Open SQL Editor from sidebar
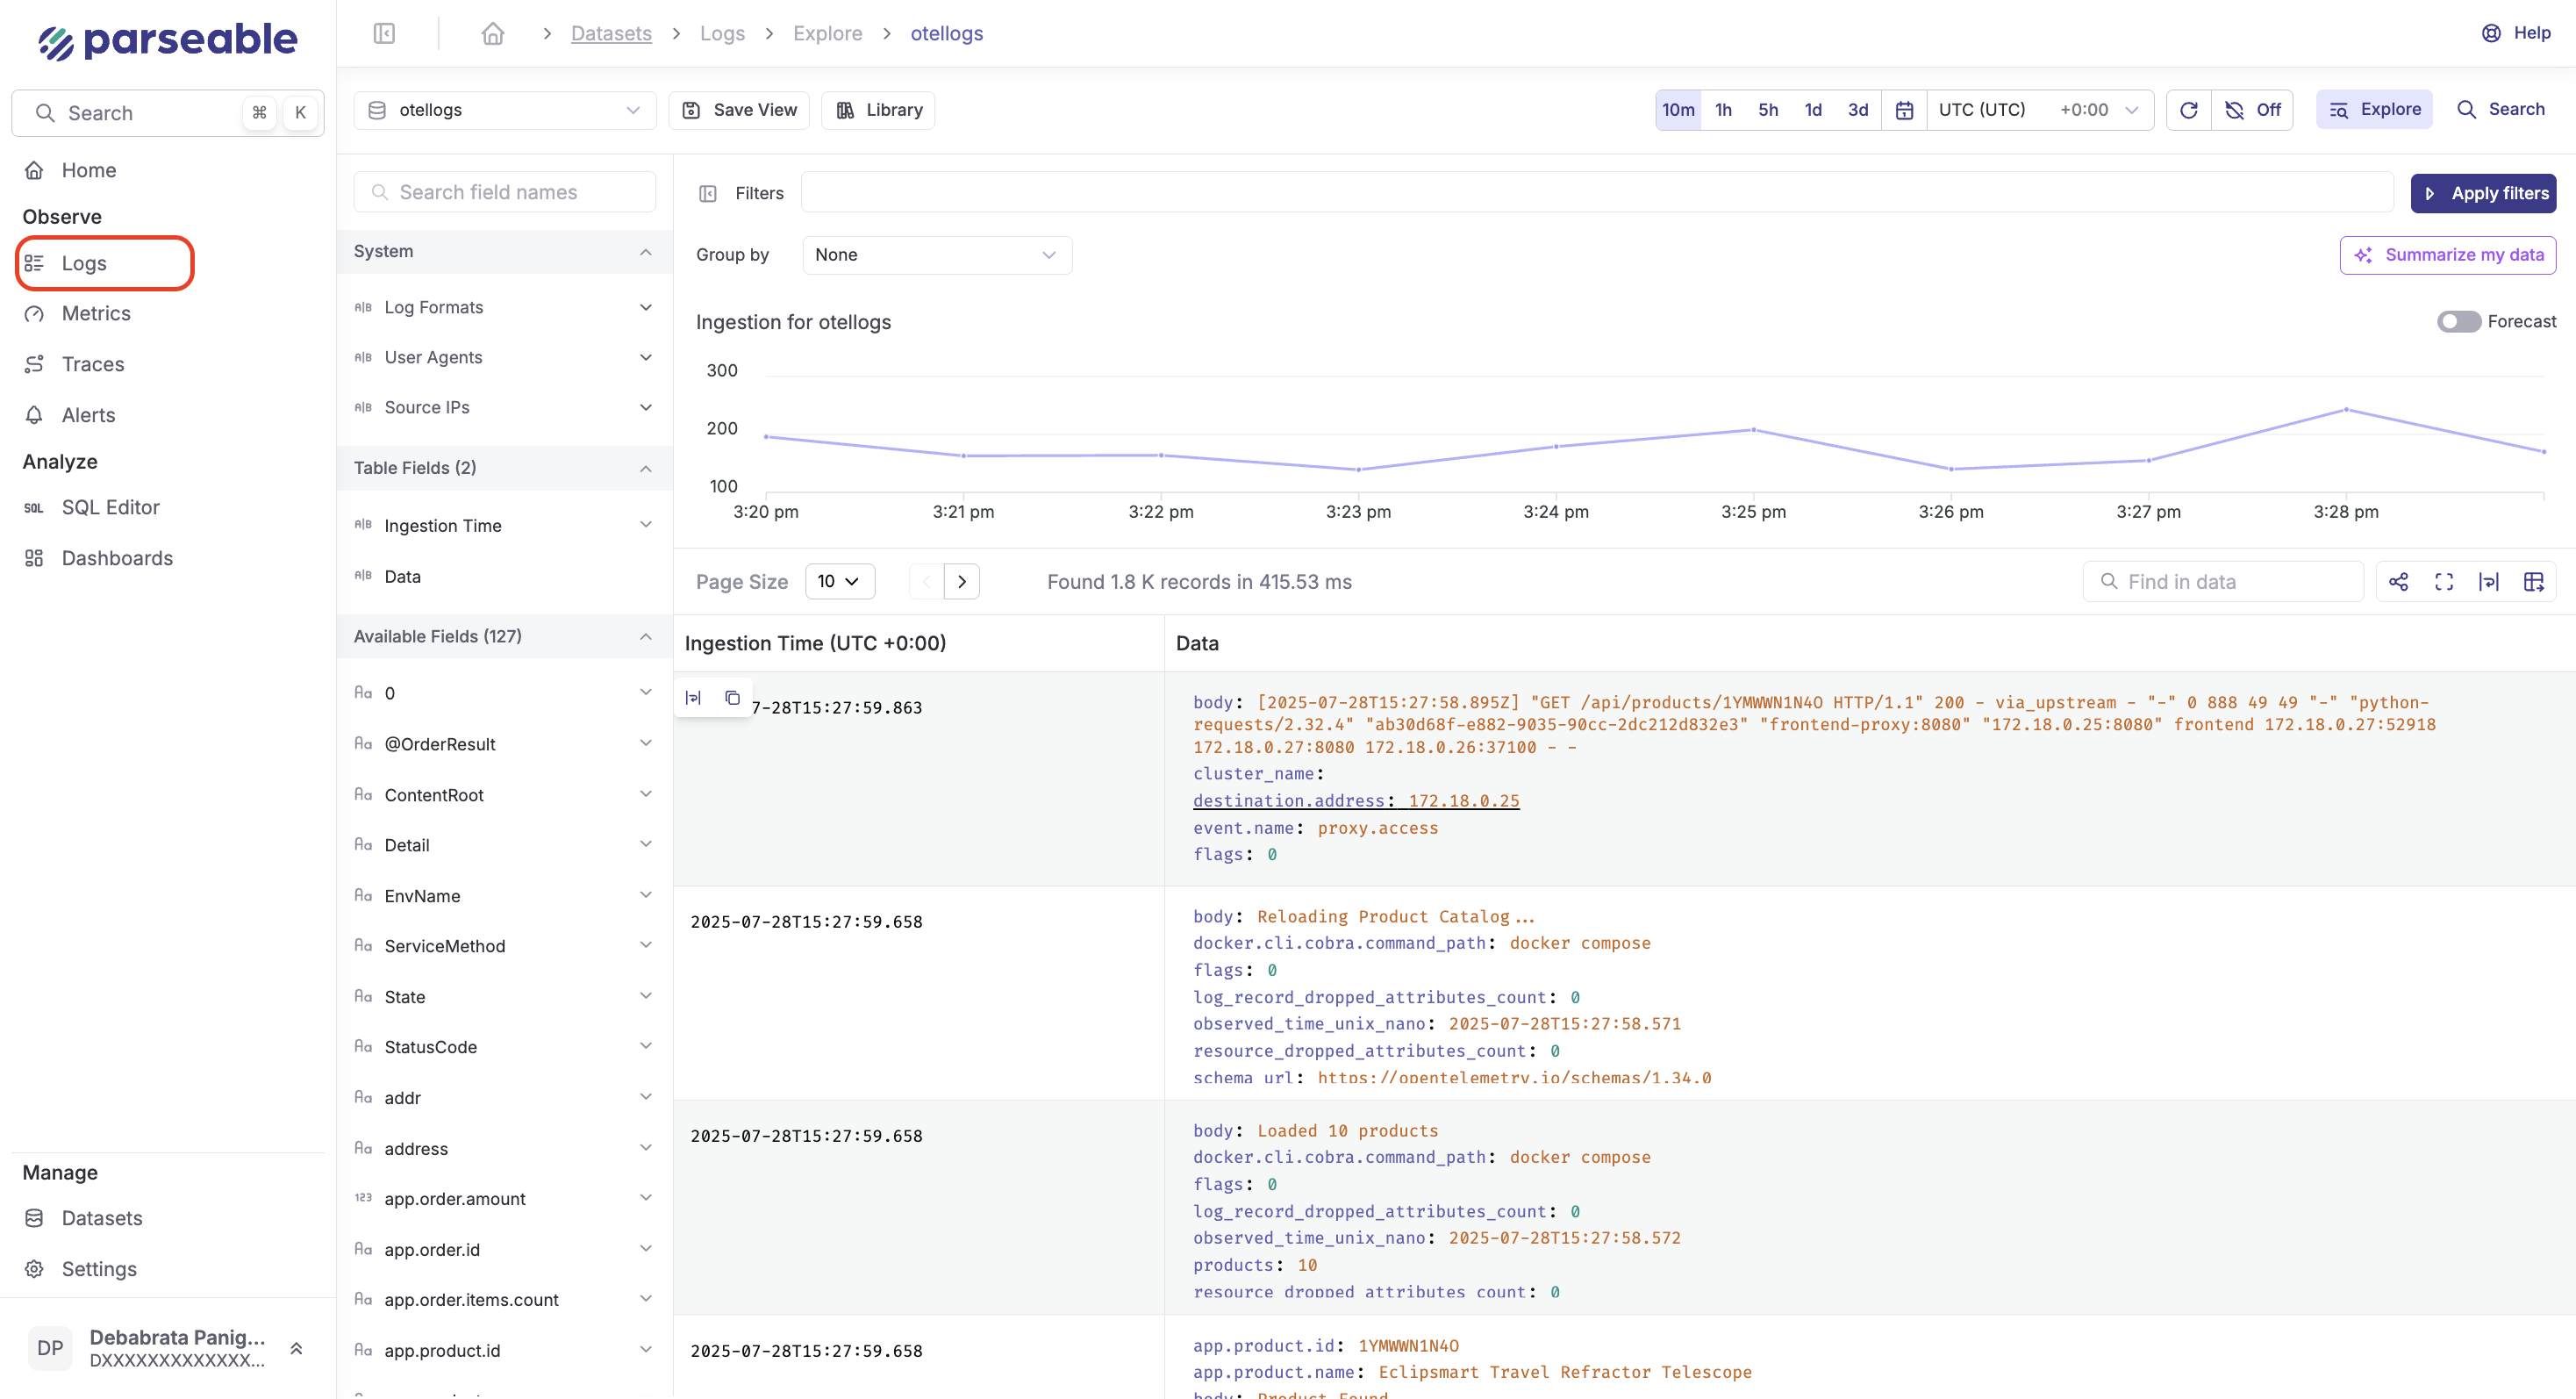 point(110,507)
